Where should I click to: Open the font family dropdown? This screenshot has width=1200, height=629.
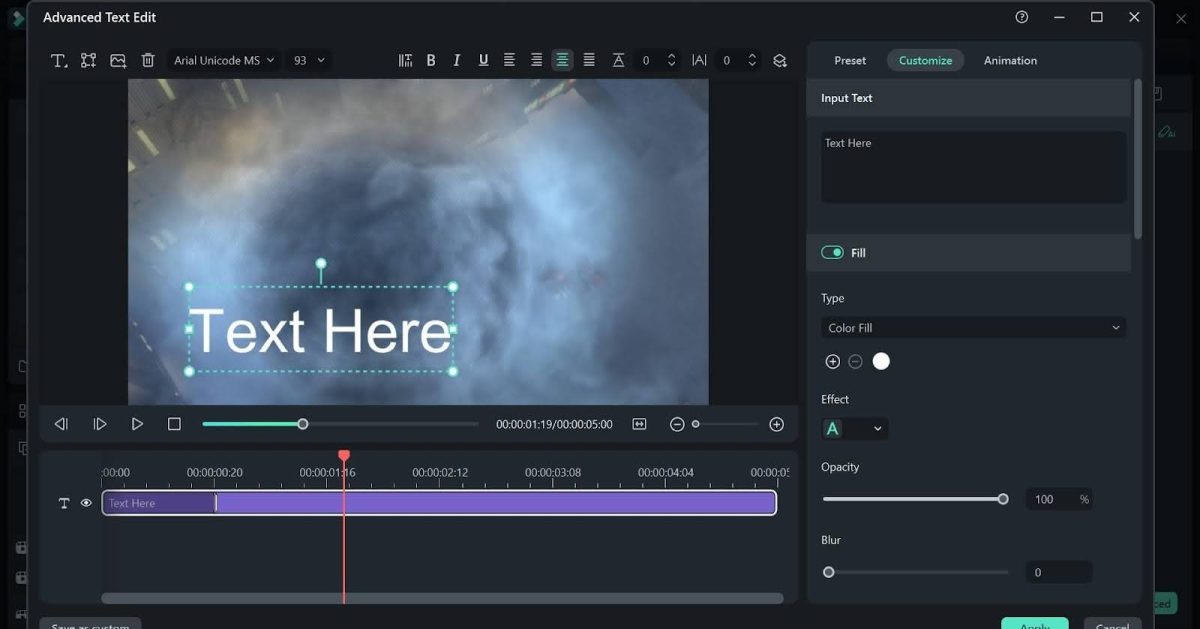(x=222, y=60)
